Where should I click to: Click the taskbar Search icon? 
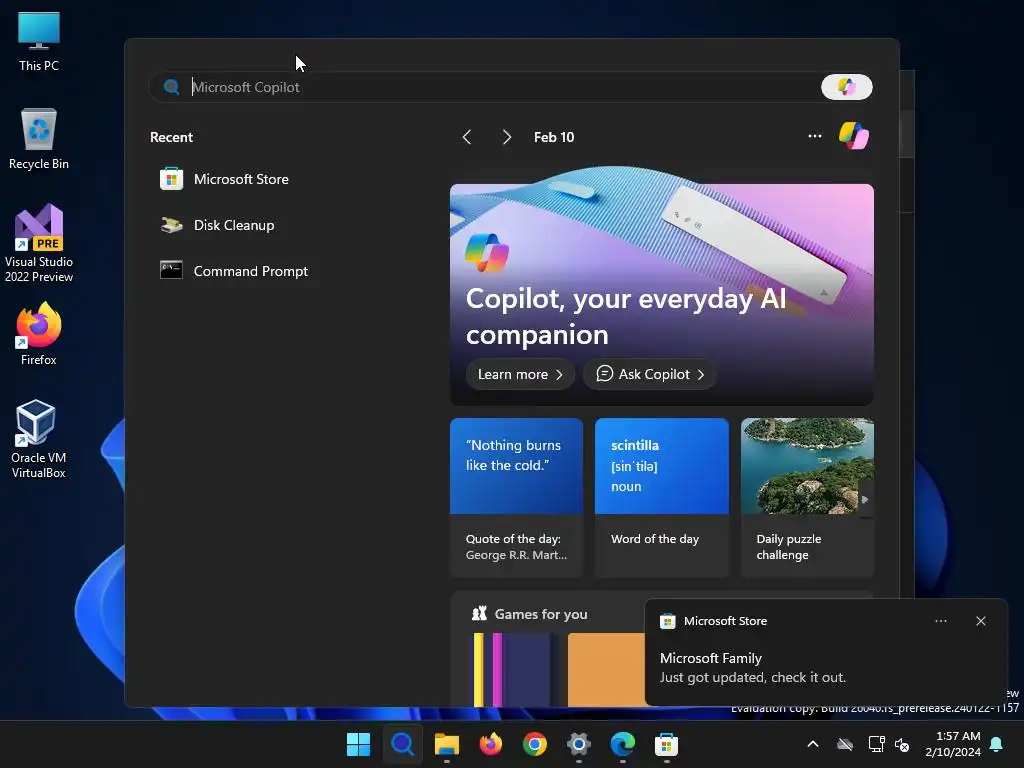click(402, 744)
